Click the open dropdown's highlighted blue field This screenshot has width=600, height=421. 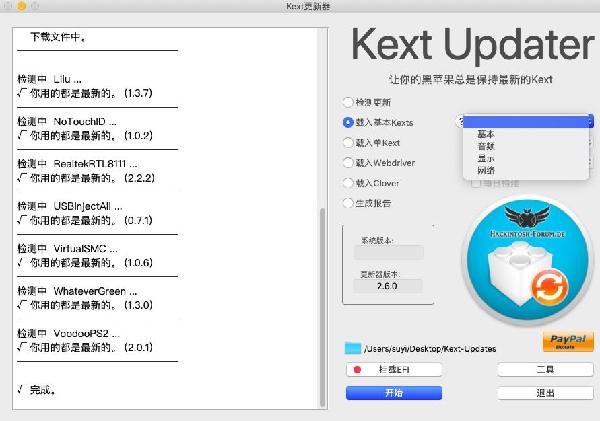[x=526, y=121]
